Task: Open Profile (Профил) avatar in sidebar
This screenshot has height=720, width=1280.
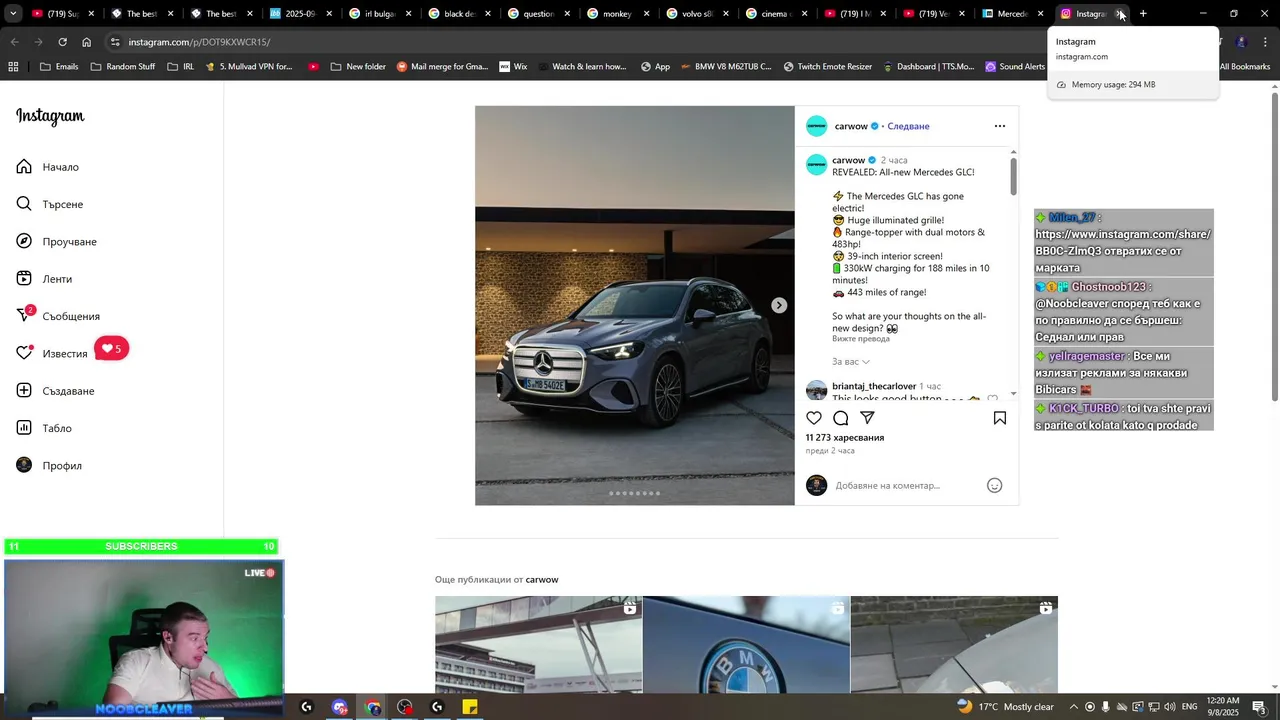Action: click(x=24, y=465)
